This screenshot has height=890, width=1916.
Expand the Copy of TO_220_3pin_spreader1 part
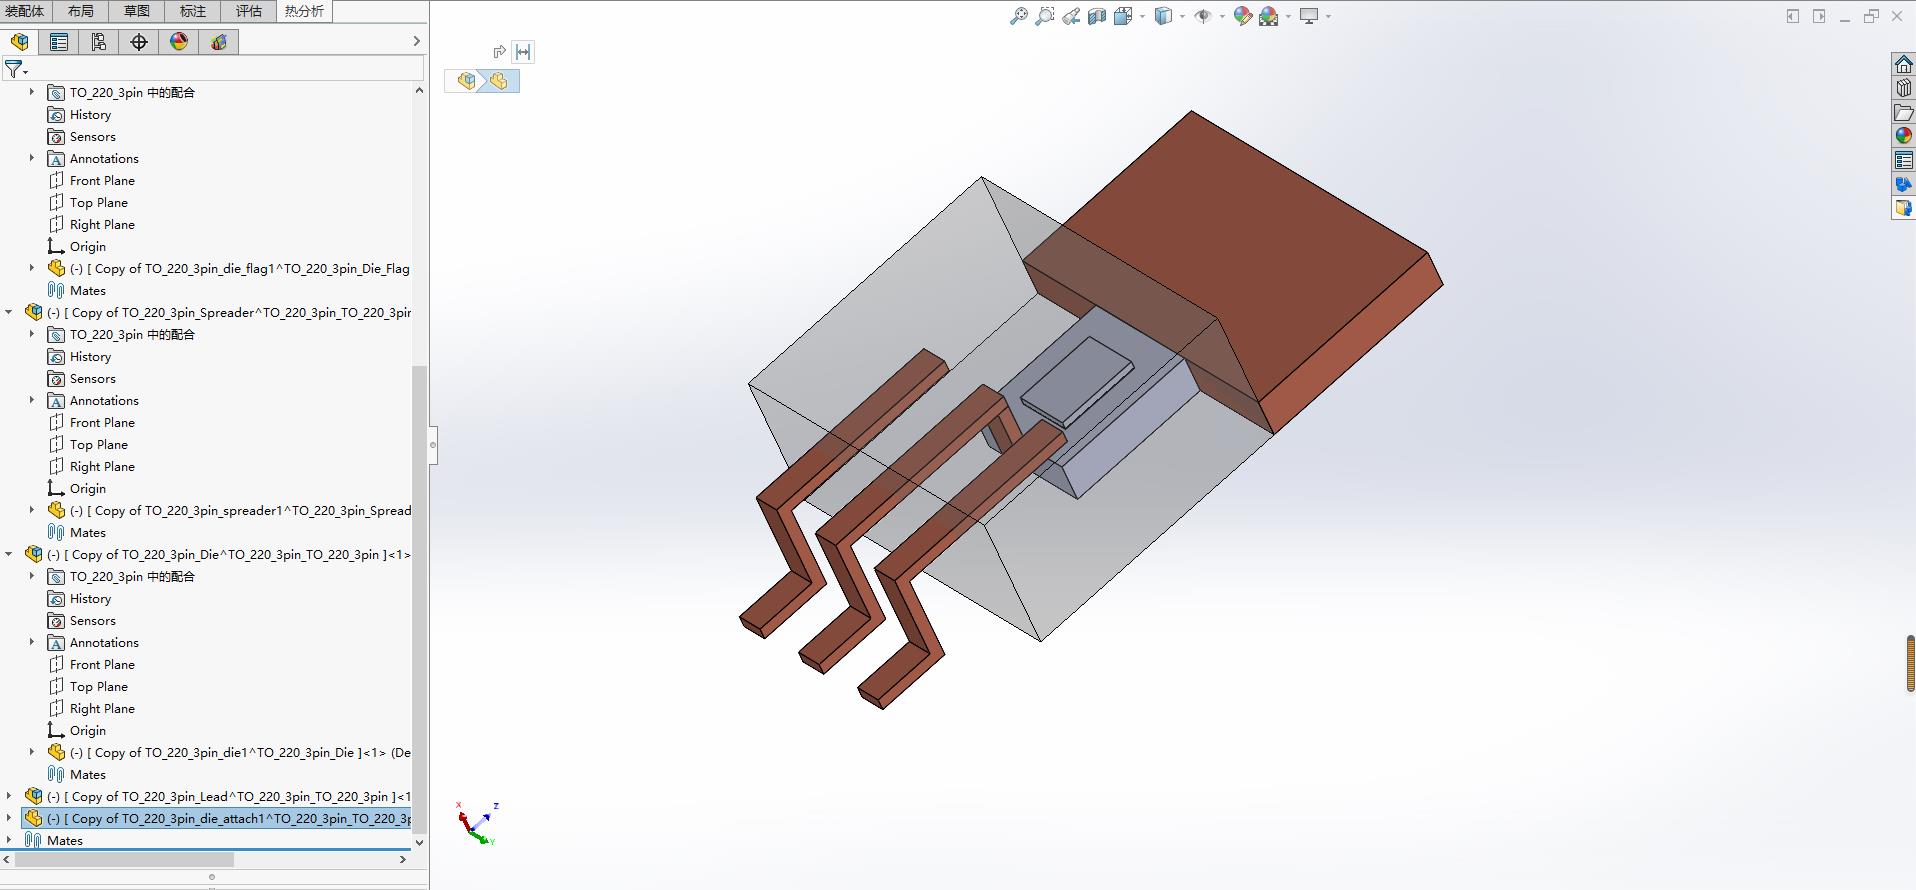31,510
